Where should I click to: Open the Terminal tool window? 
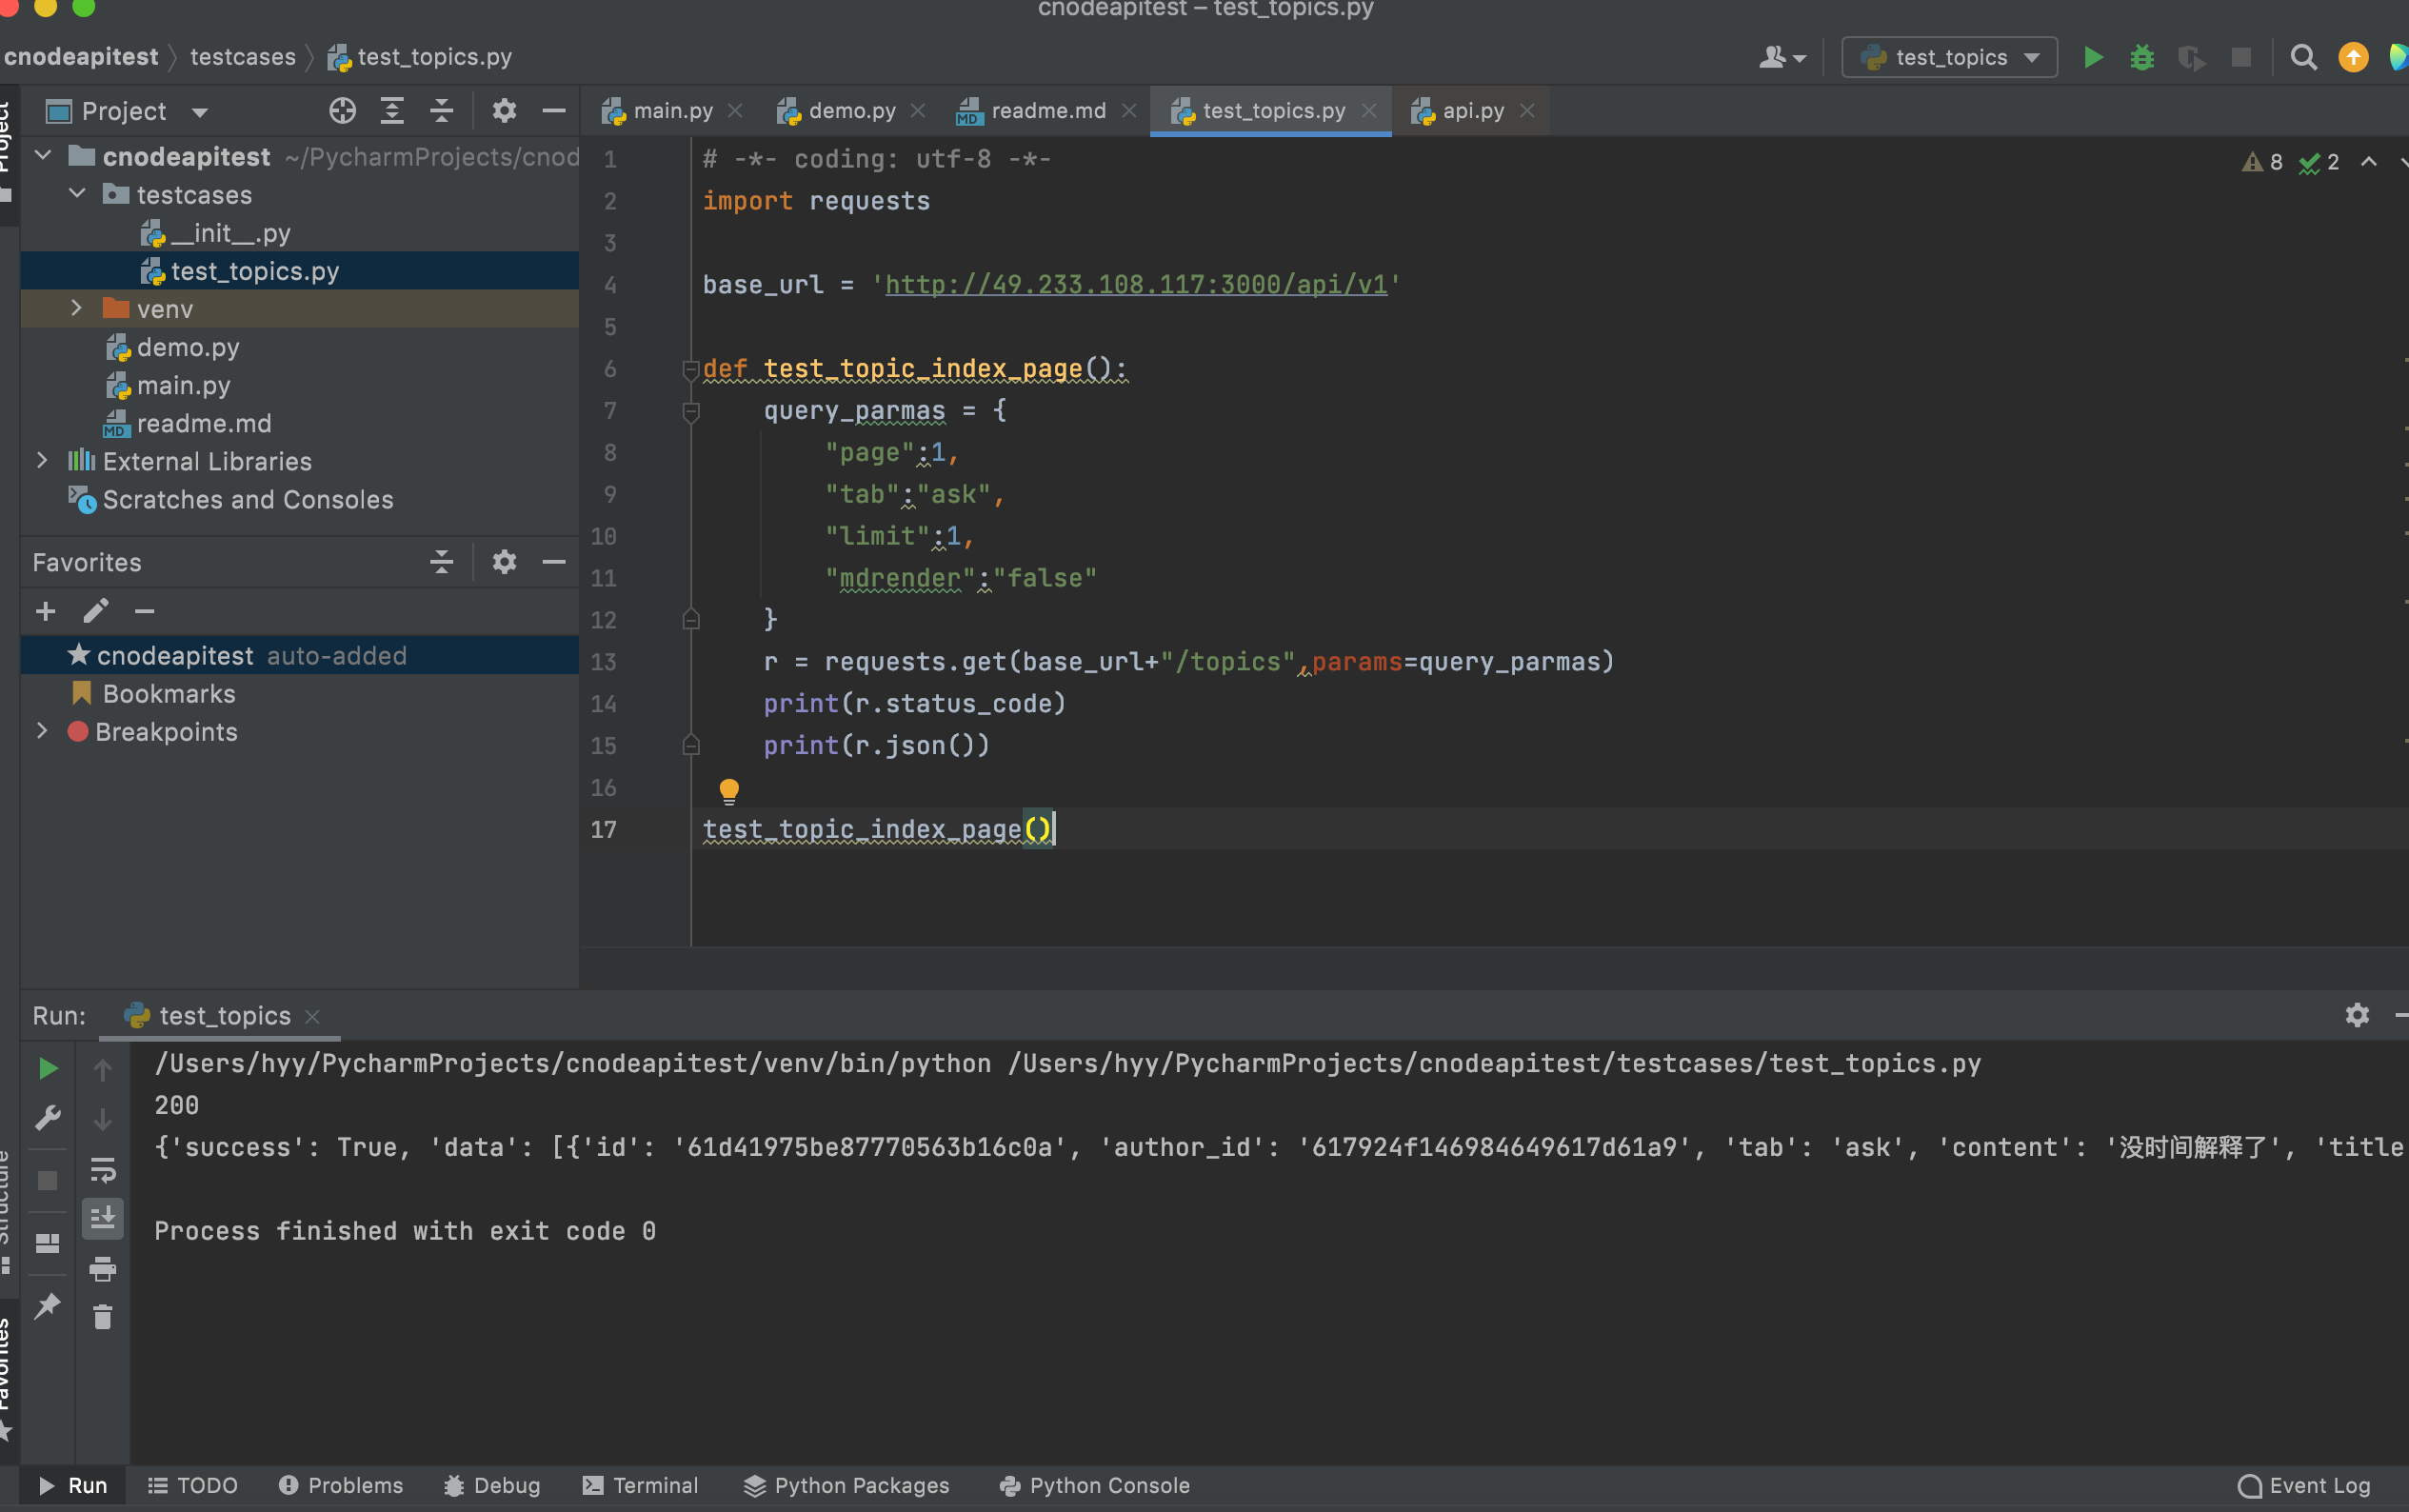pyautogui.click(x=640, y=1485)
